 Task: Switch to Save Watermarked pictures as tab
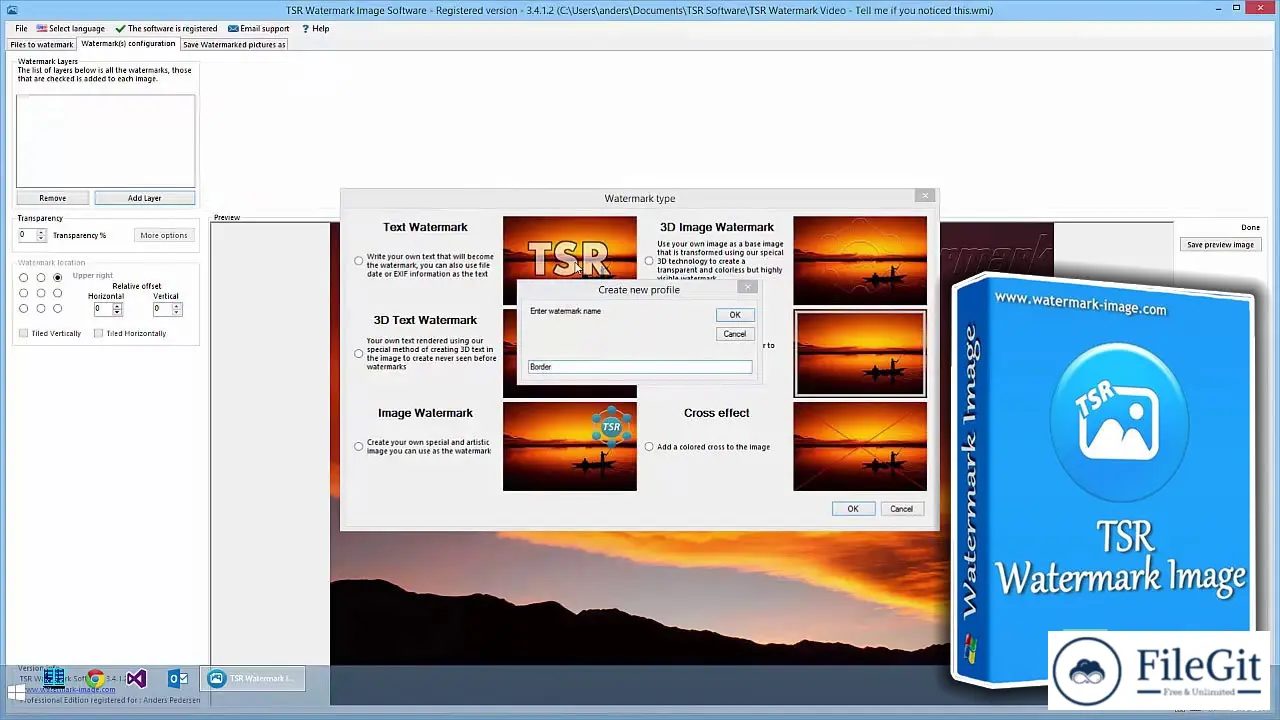click(234, 44)
